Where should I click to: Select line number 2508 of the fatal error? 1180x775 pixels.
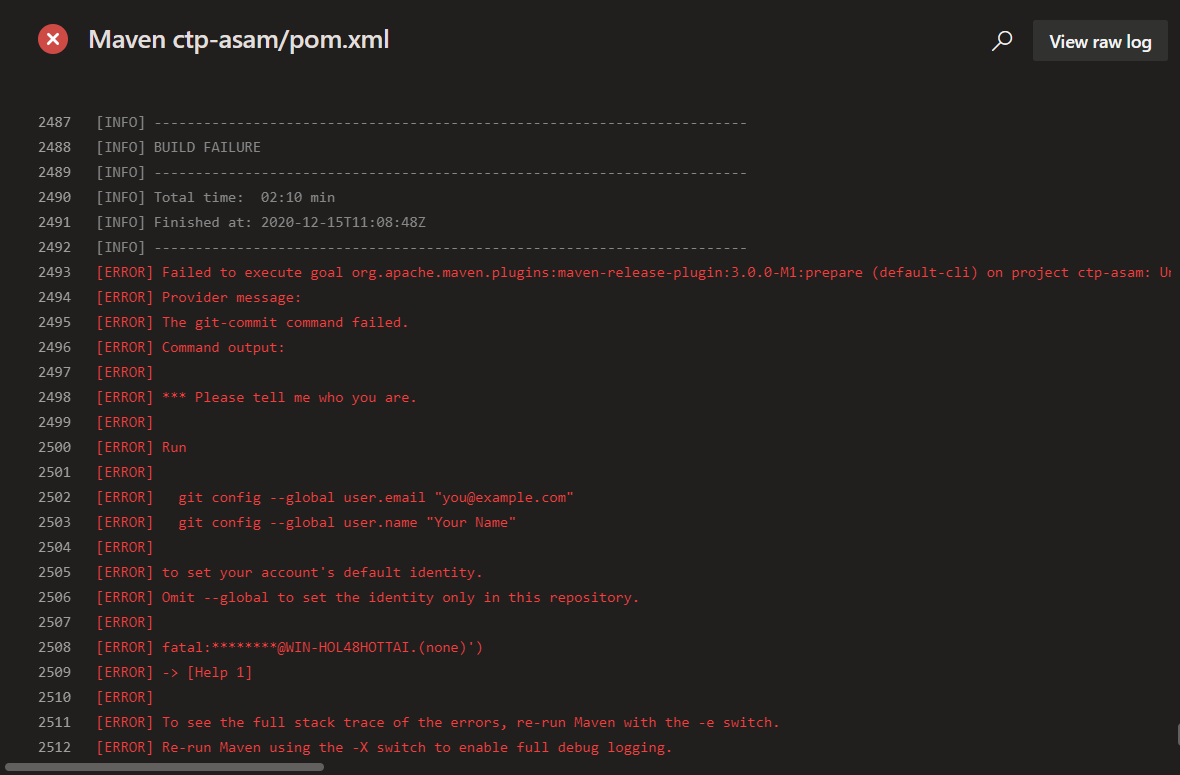pyautogui.click(x=54, y=647)
